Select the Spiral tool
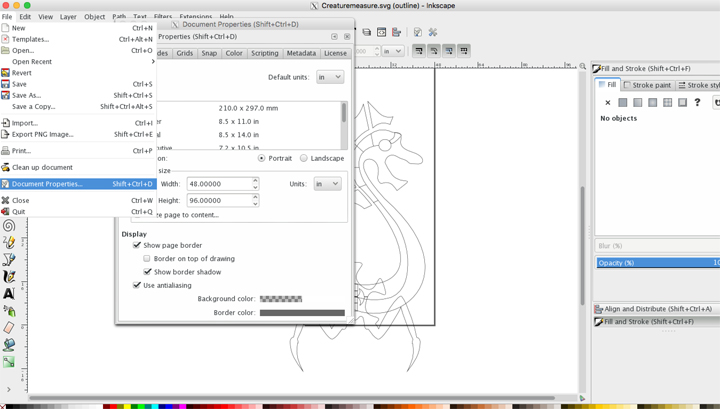Screen dimensions: 720x409 [9, 225]
